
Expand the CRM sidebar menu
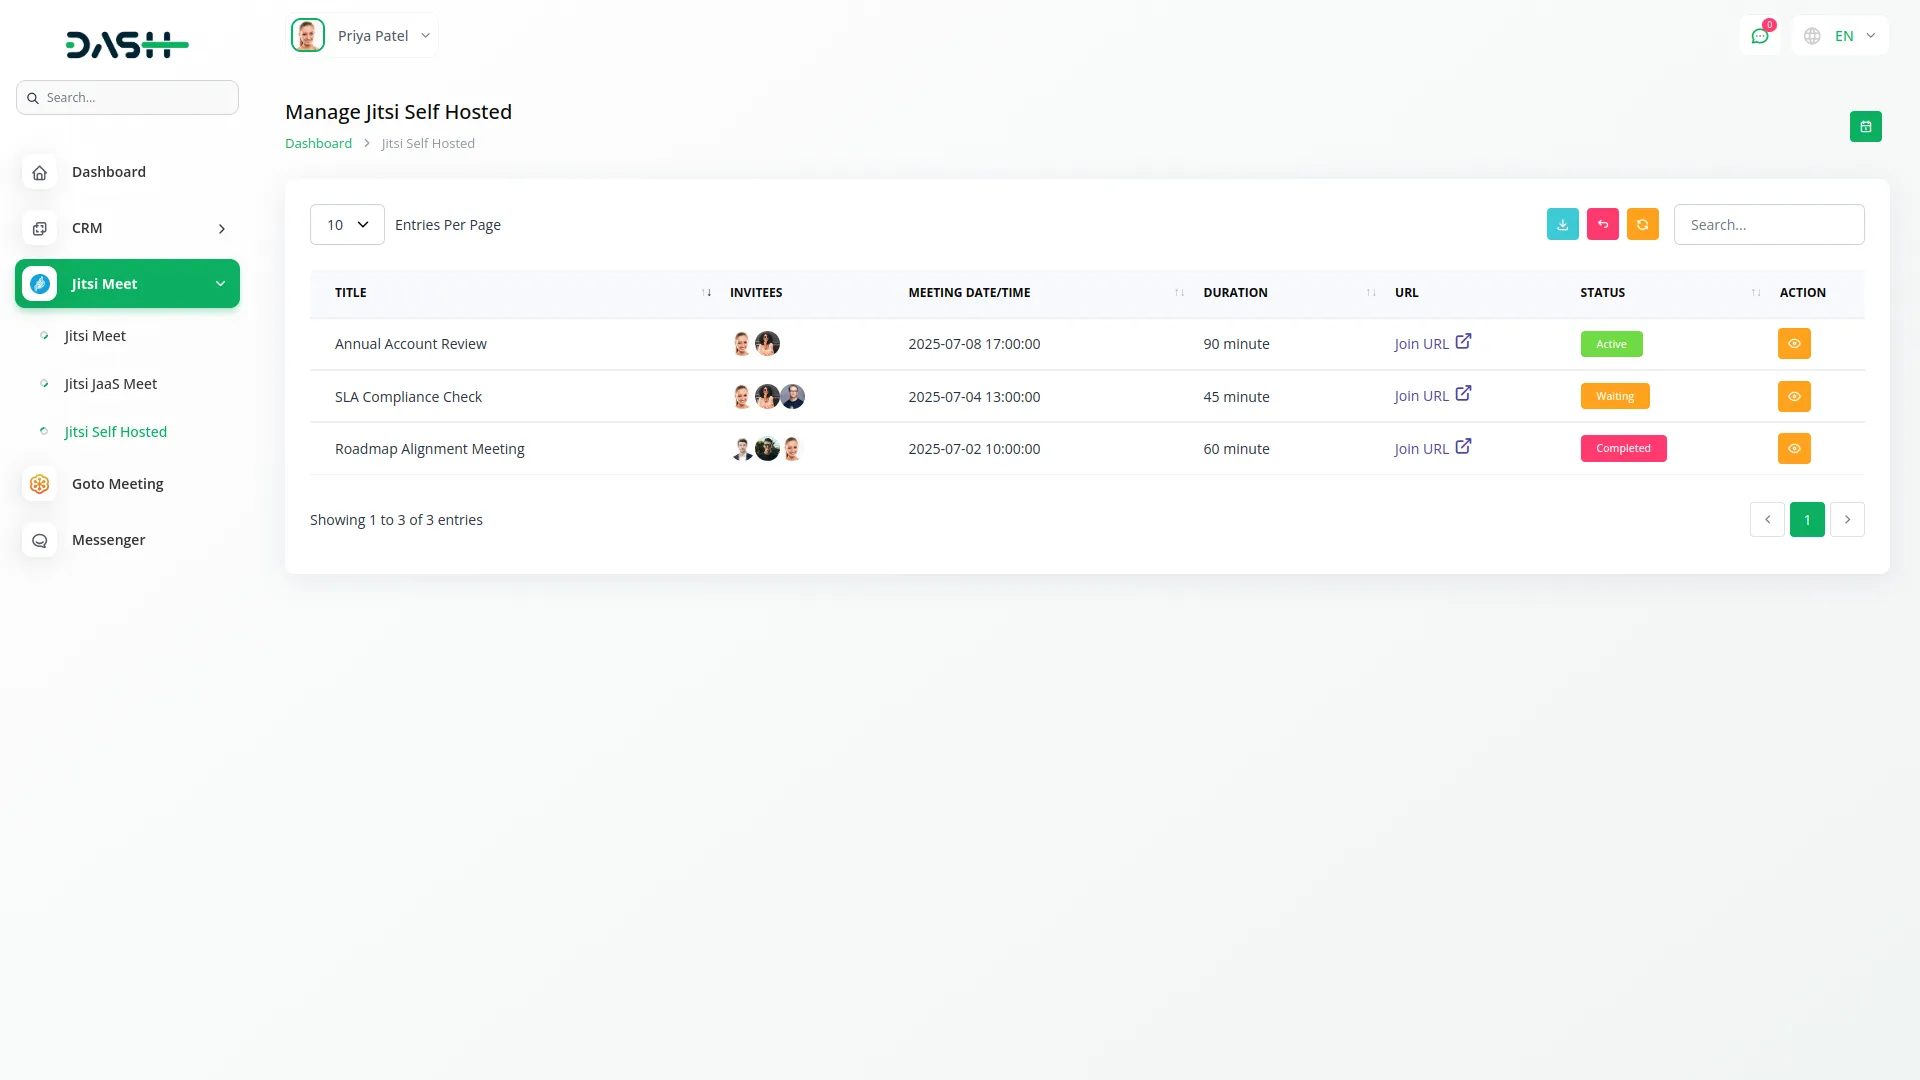click(127, 228)
